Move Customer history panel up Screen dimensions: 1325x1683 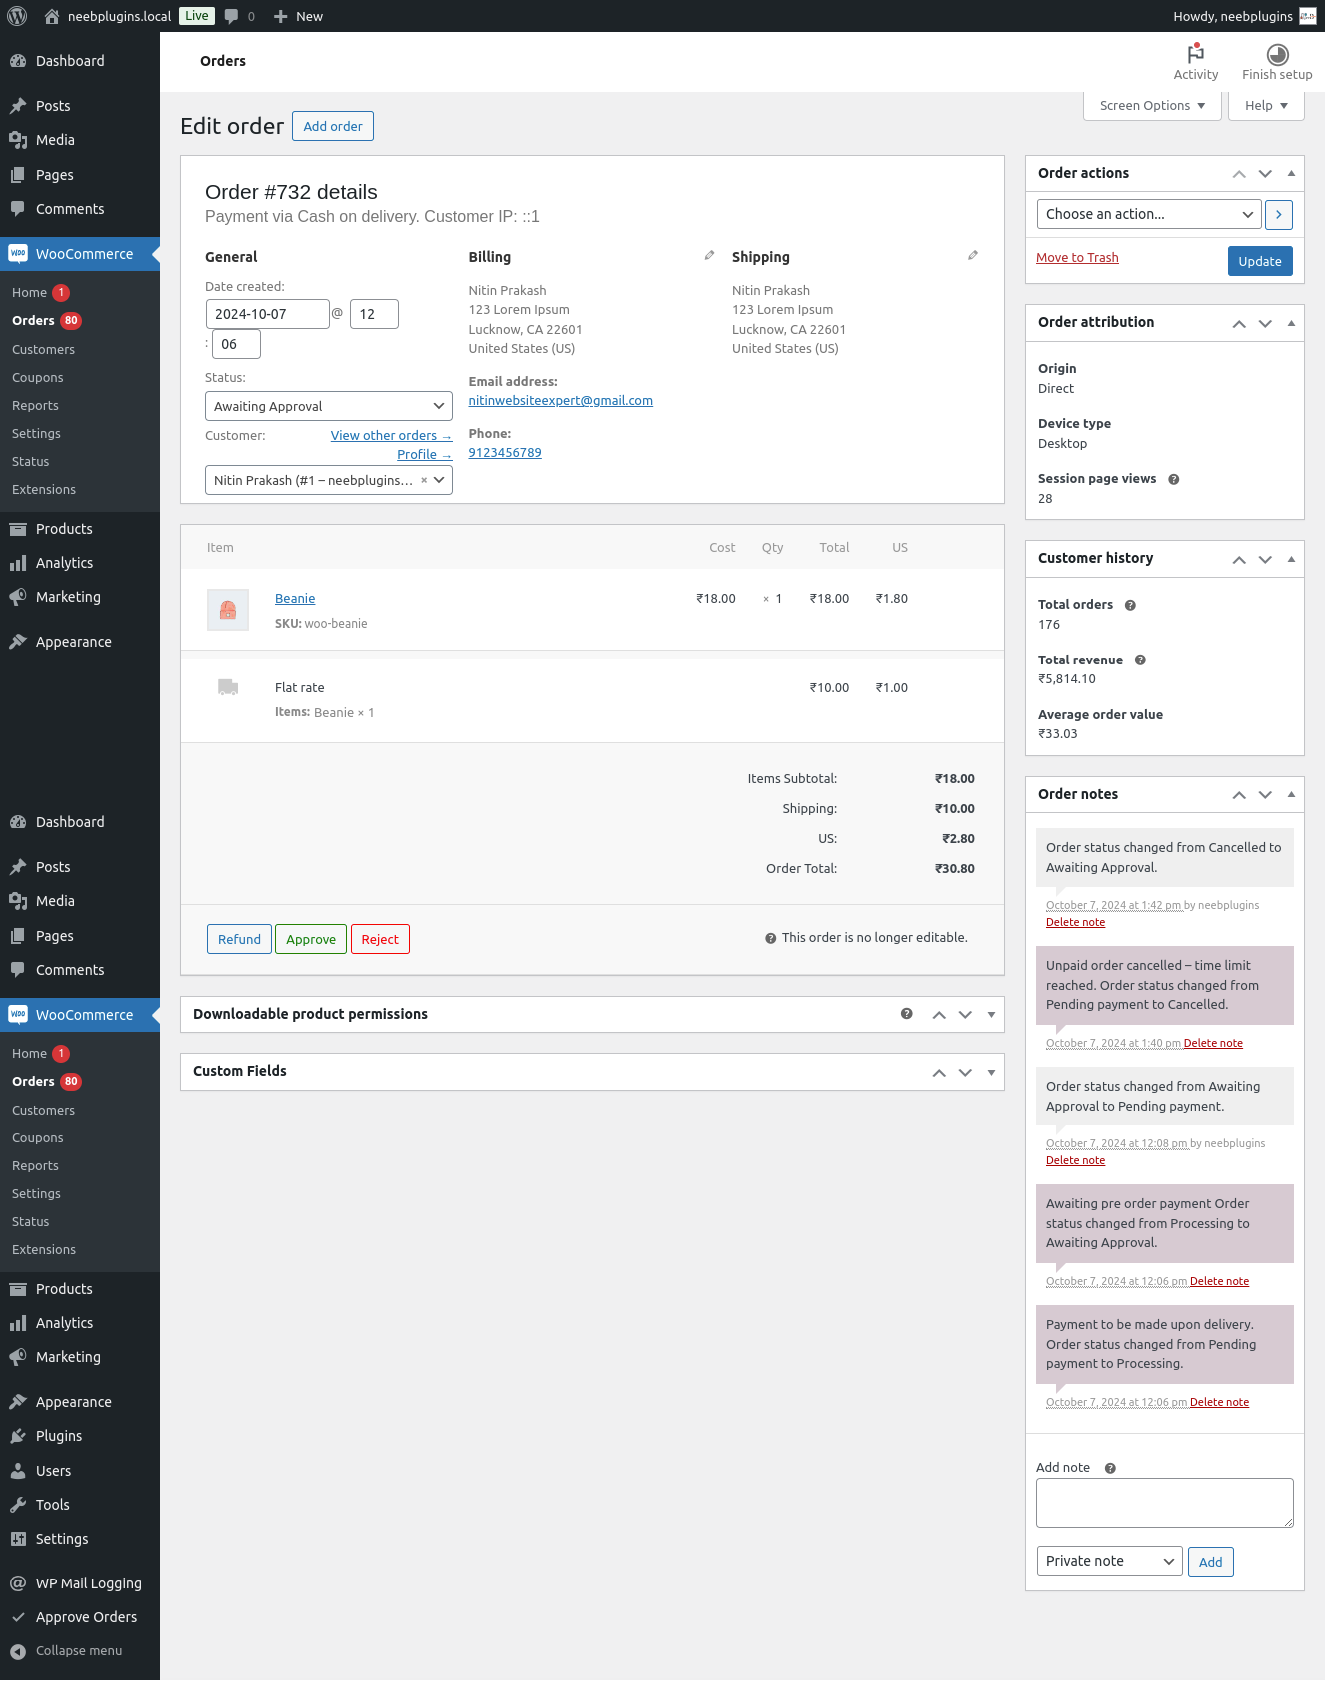[1239, 559]
